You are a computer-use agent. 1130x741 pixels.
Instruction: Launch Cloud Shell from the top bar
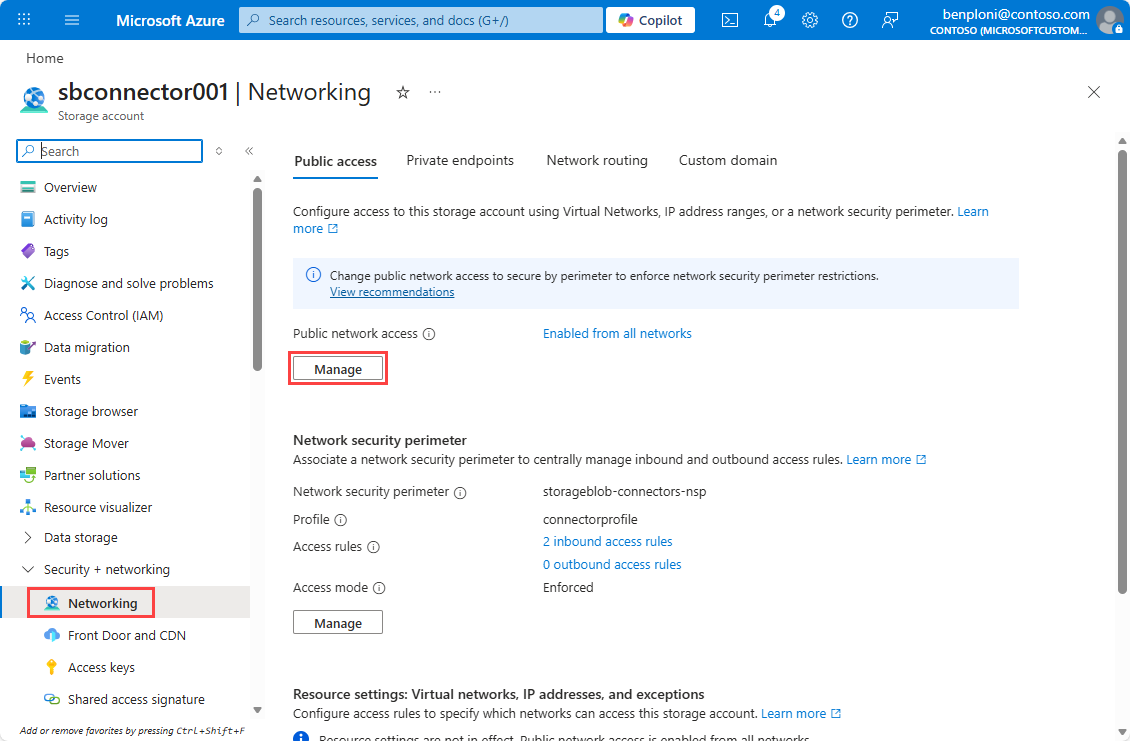729,20
